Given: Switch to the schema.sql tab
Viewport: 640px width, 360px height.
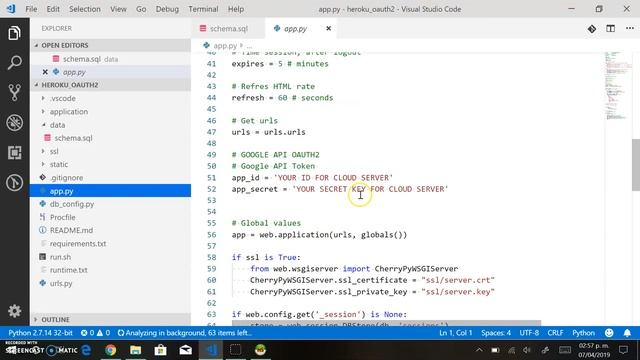Looking at the screenshot, I should pos(228,29).
